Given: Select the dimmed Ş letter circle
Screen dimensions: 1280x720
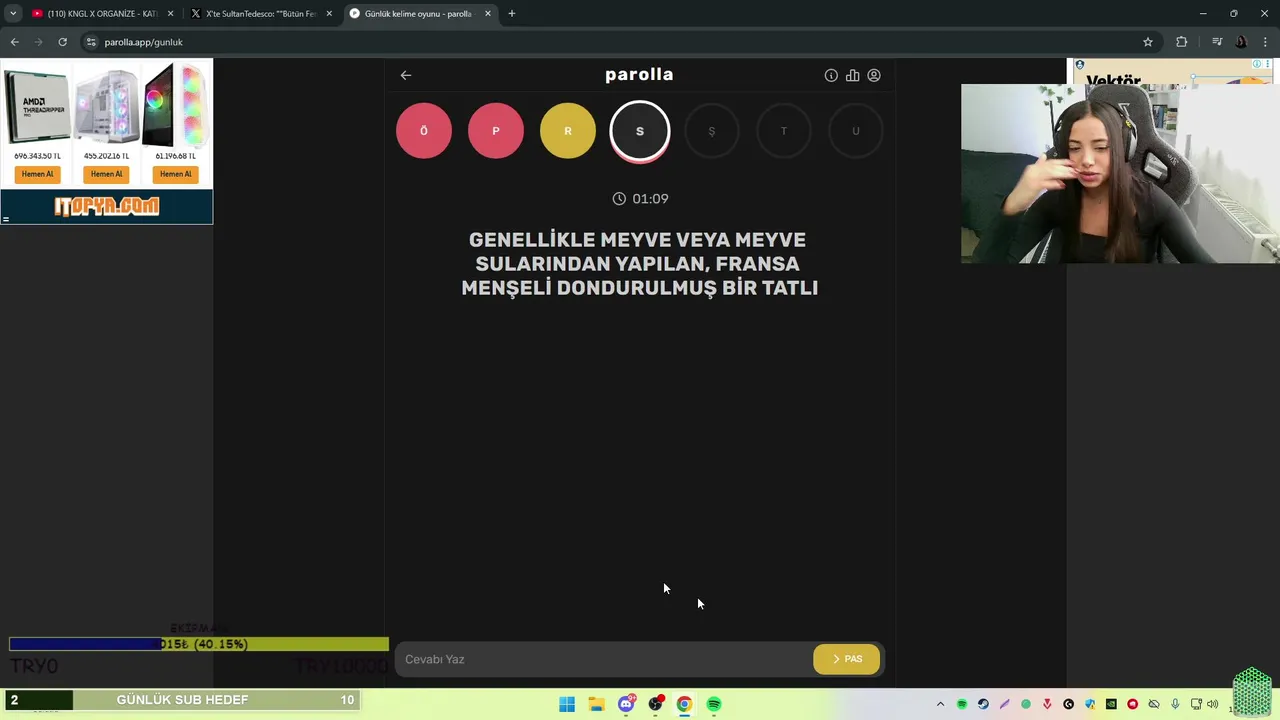Looking at the screenshot, I should coord(712,131).
